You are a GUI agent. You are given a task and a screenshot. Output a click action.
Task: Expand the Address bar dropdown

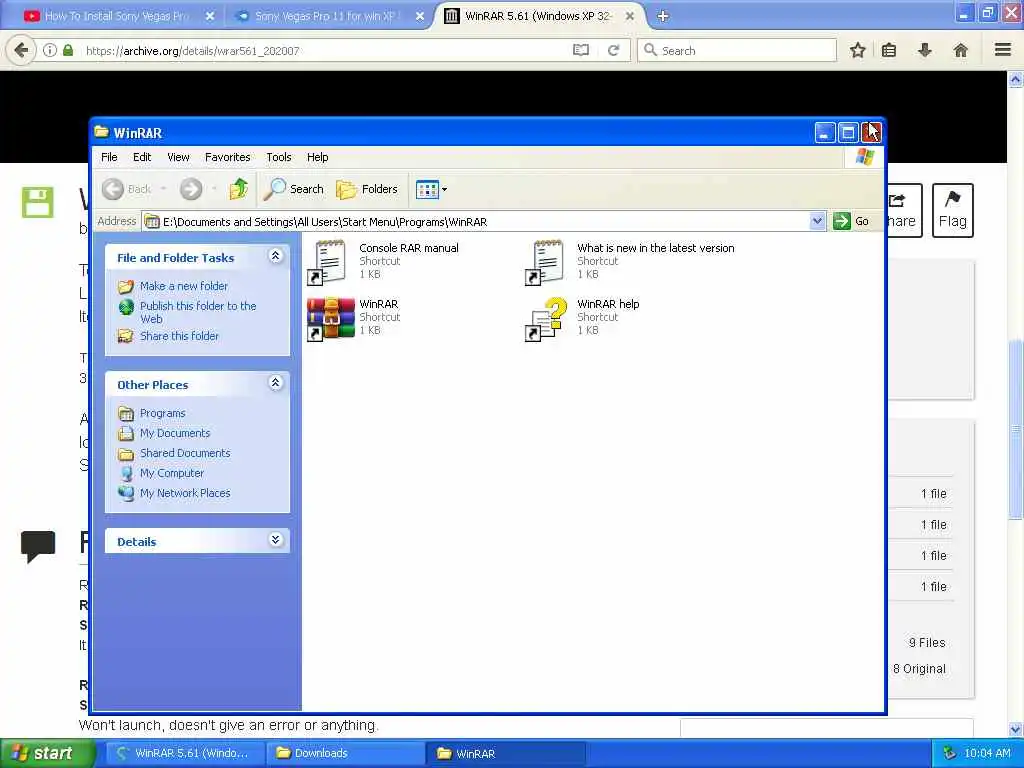[x=817, y=221]
